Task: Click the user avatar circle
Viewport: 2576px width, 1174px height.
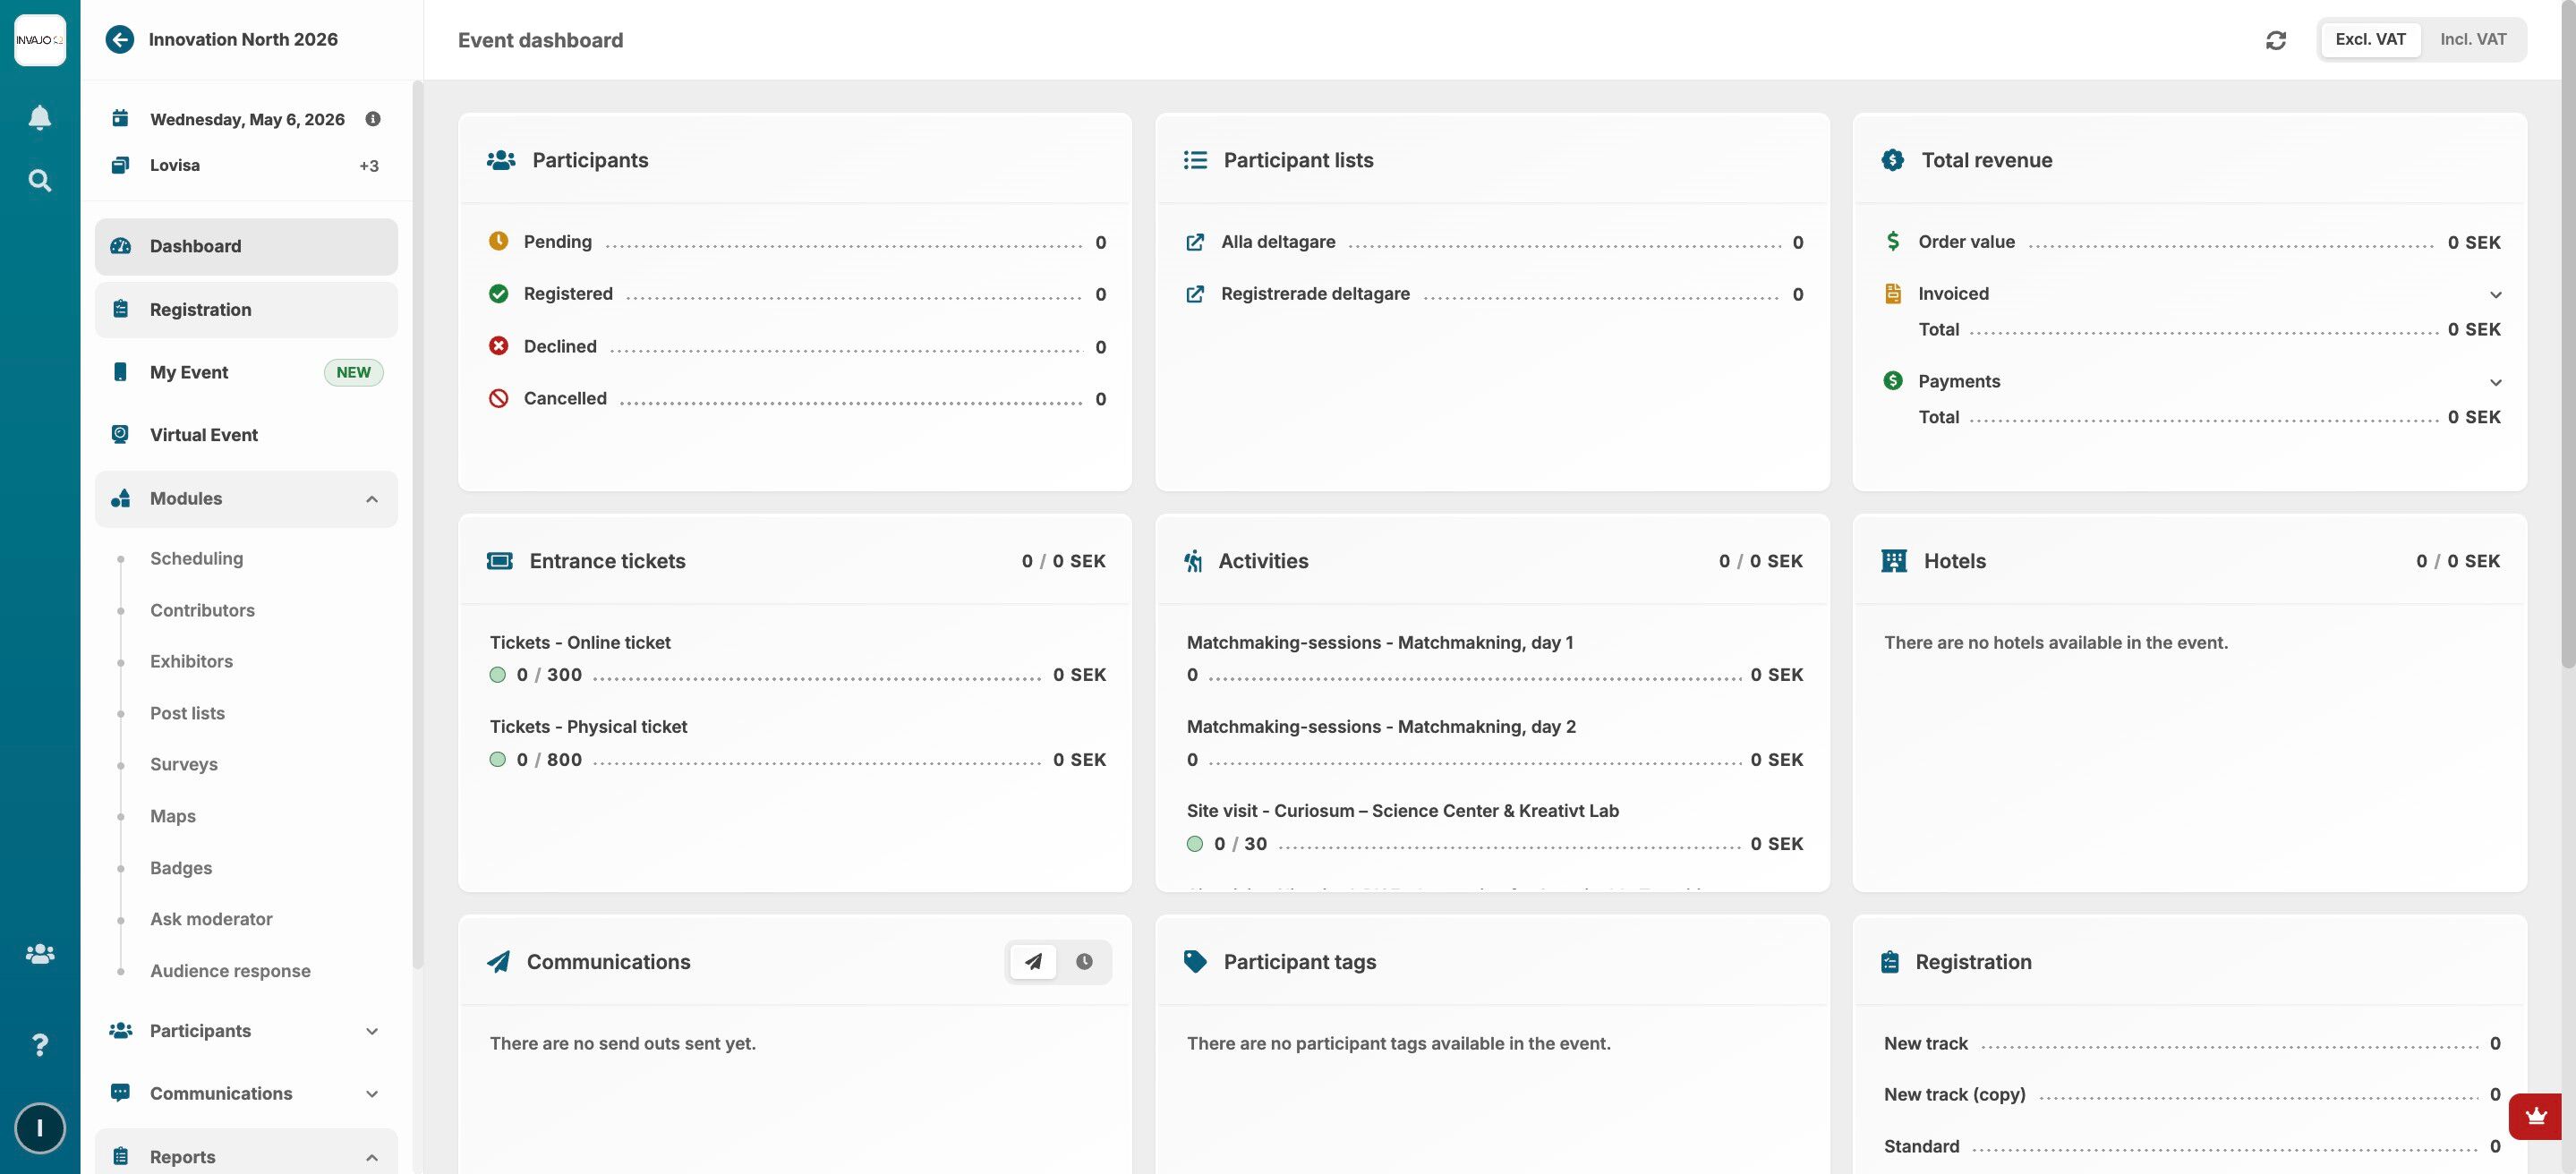Action: click(x=39, y=1128)
